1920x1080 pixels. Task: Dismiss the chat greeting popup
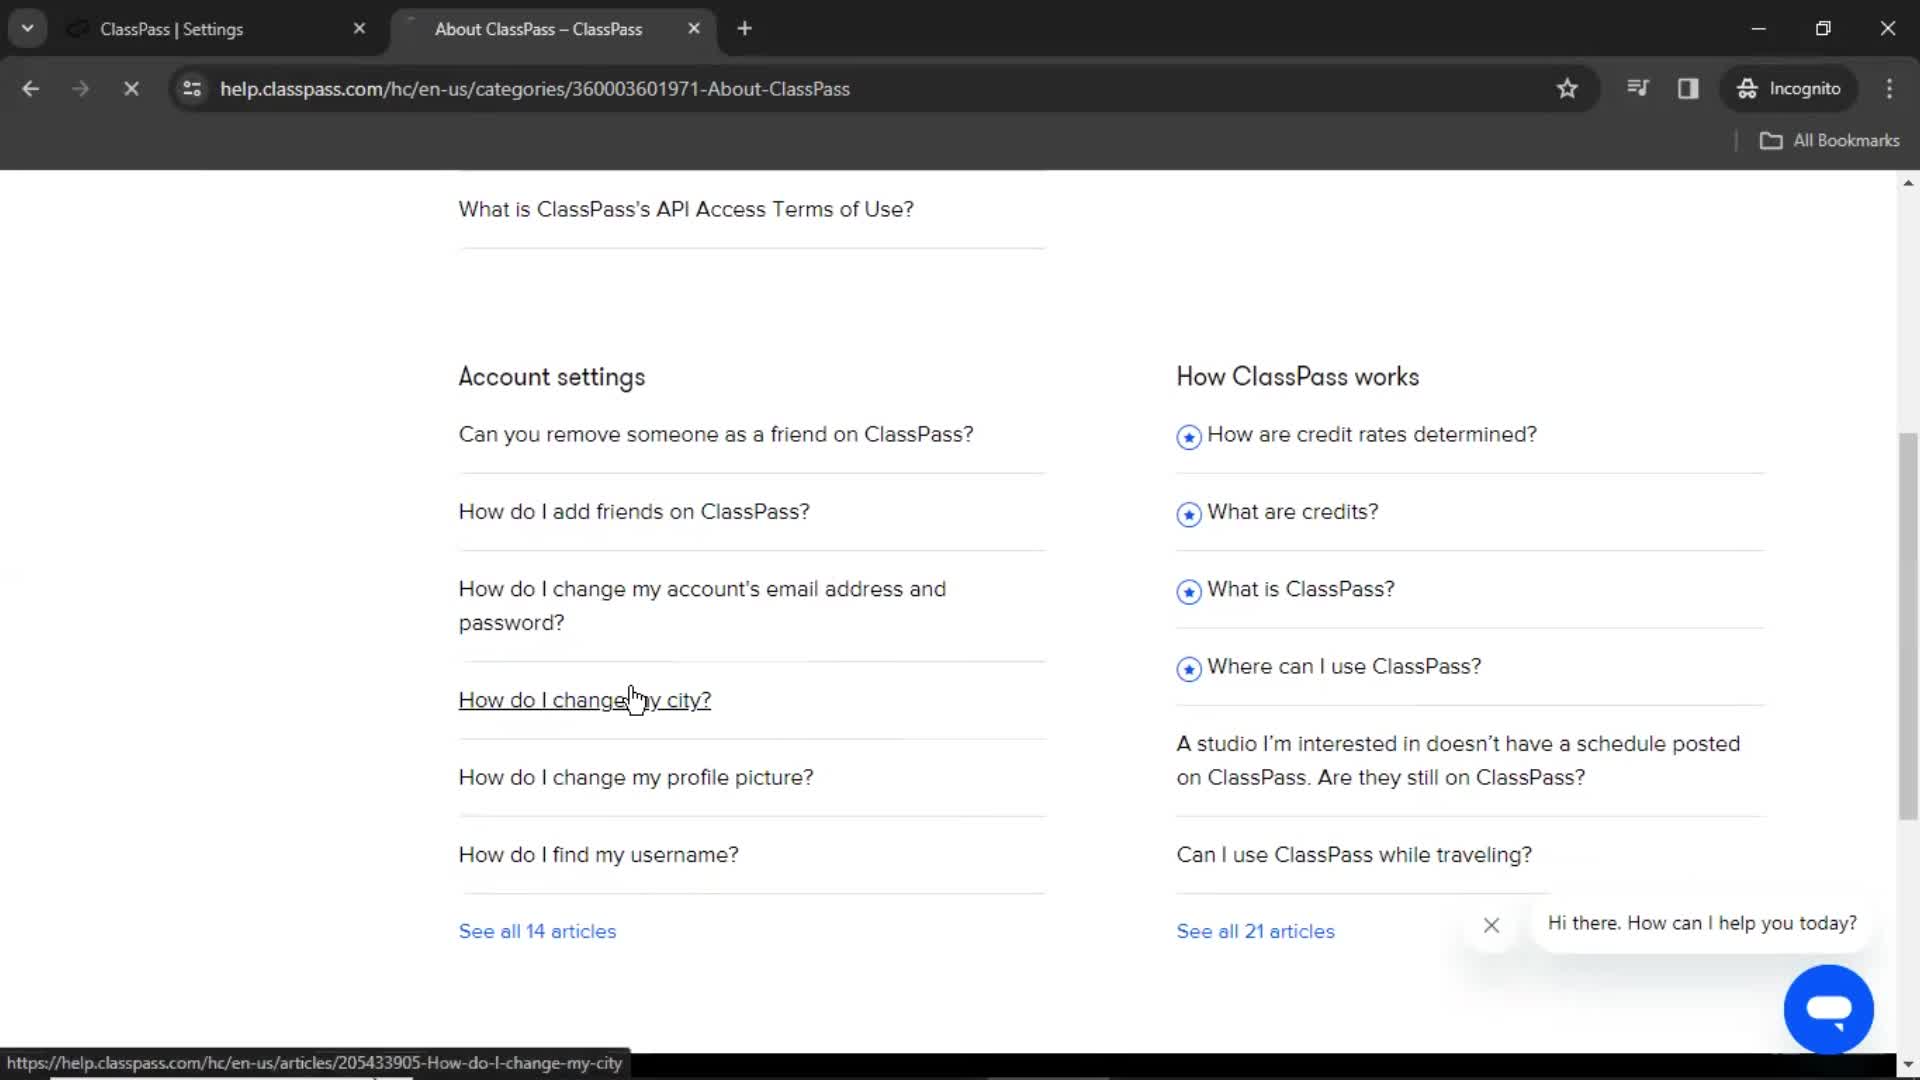click(x=1491, y=925)
